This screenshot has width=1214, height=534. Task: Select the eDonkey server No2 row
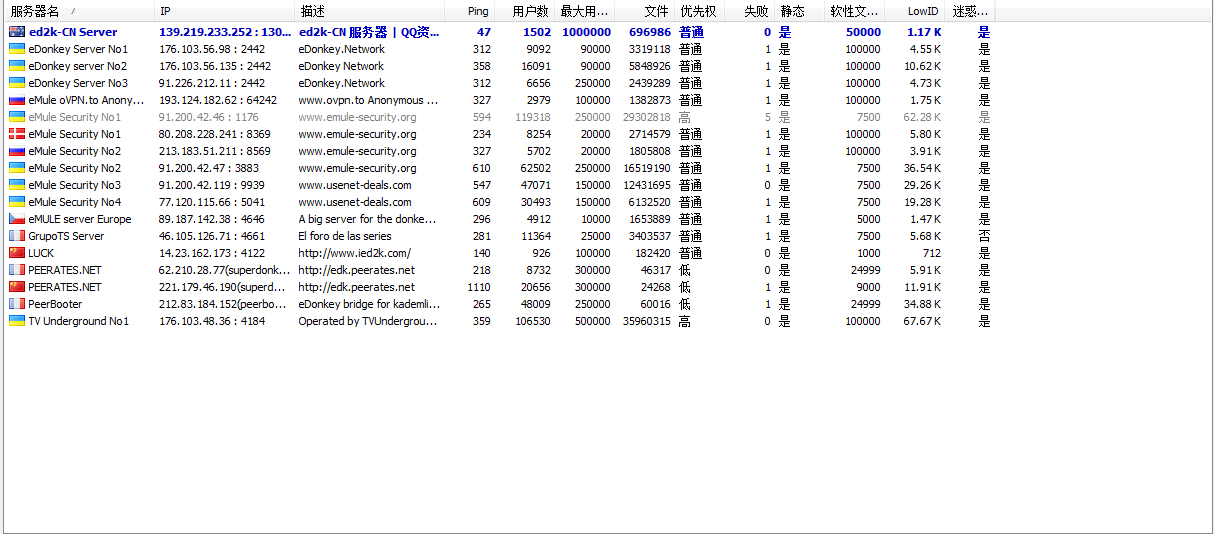pyautogui.click(x=500, y=66)
